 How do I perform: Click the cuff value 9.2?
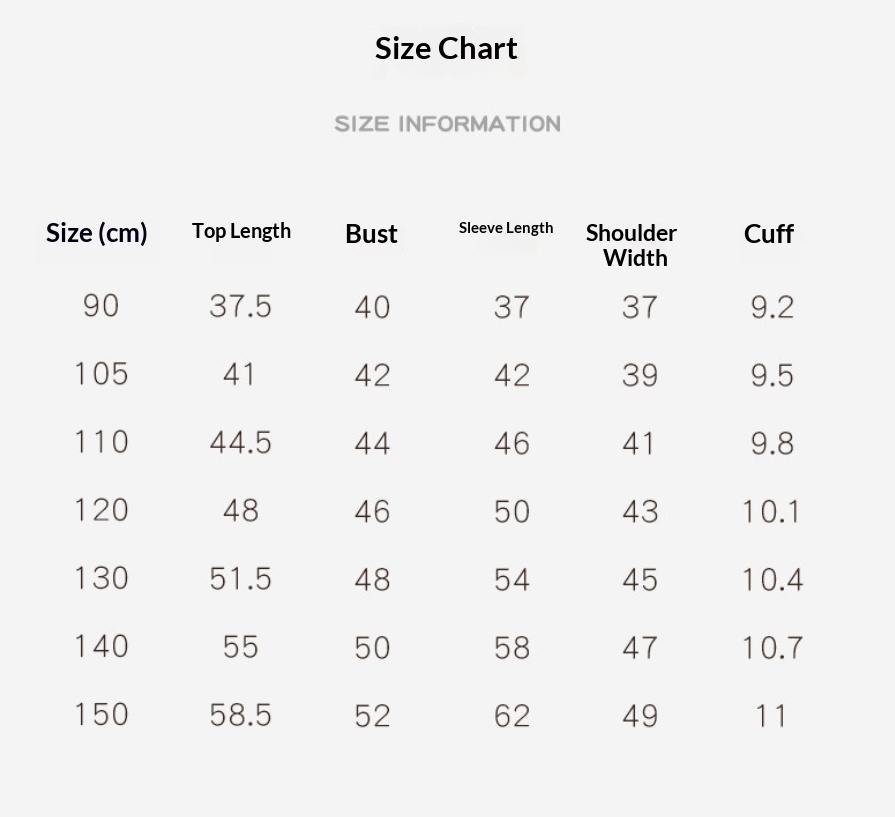(x=772, y=307)
